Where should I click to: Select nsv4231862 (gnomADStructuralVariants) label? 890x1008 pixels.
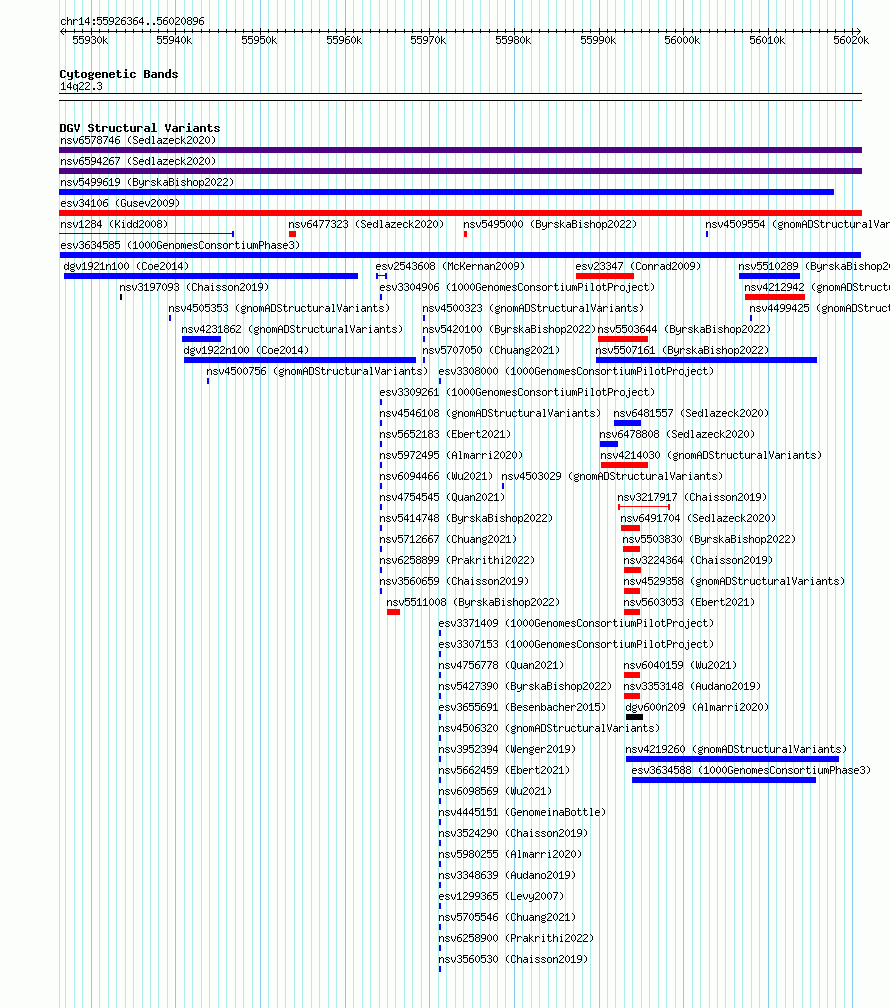pyautogui.click(x=292, y=329)
